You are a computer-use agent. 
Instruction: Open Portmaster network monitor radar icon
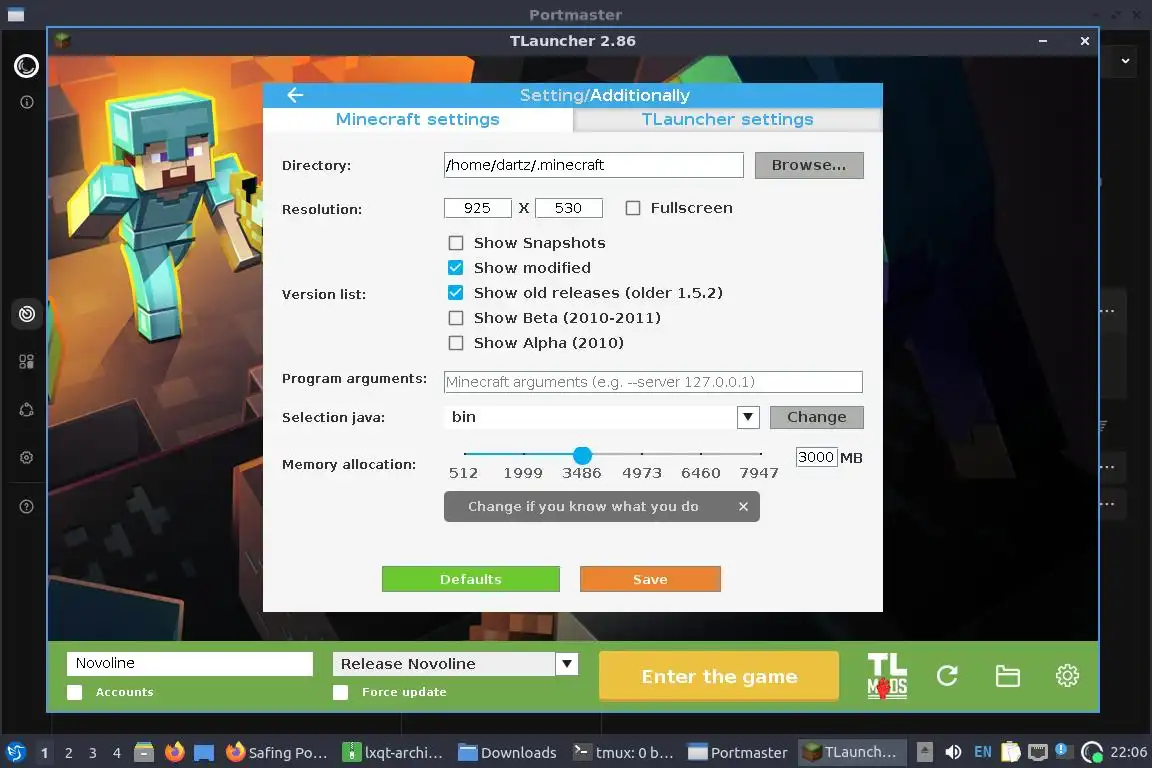pos(26,314)
